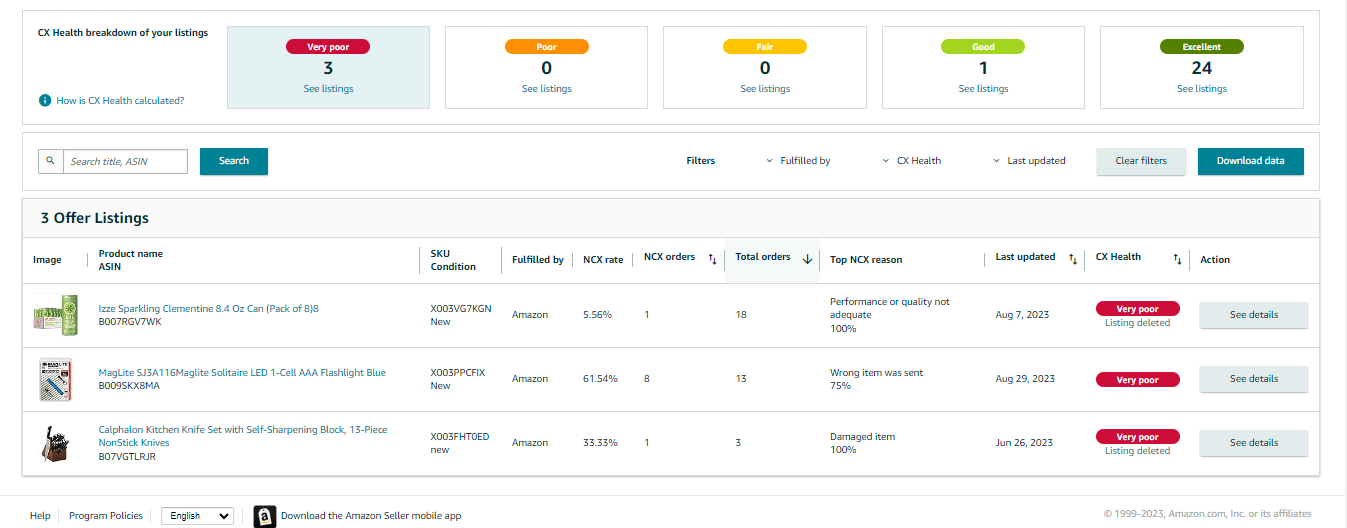Click the info icon beside CX Health calculated

coord(45,101)
